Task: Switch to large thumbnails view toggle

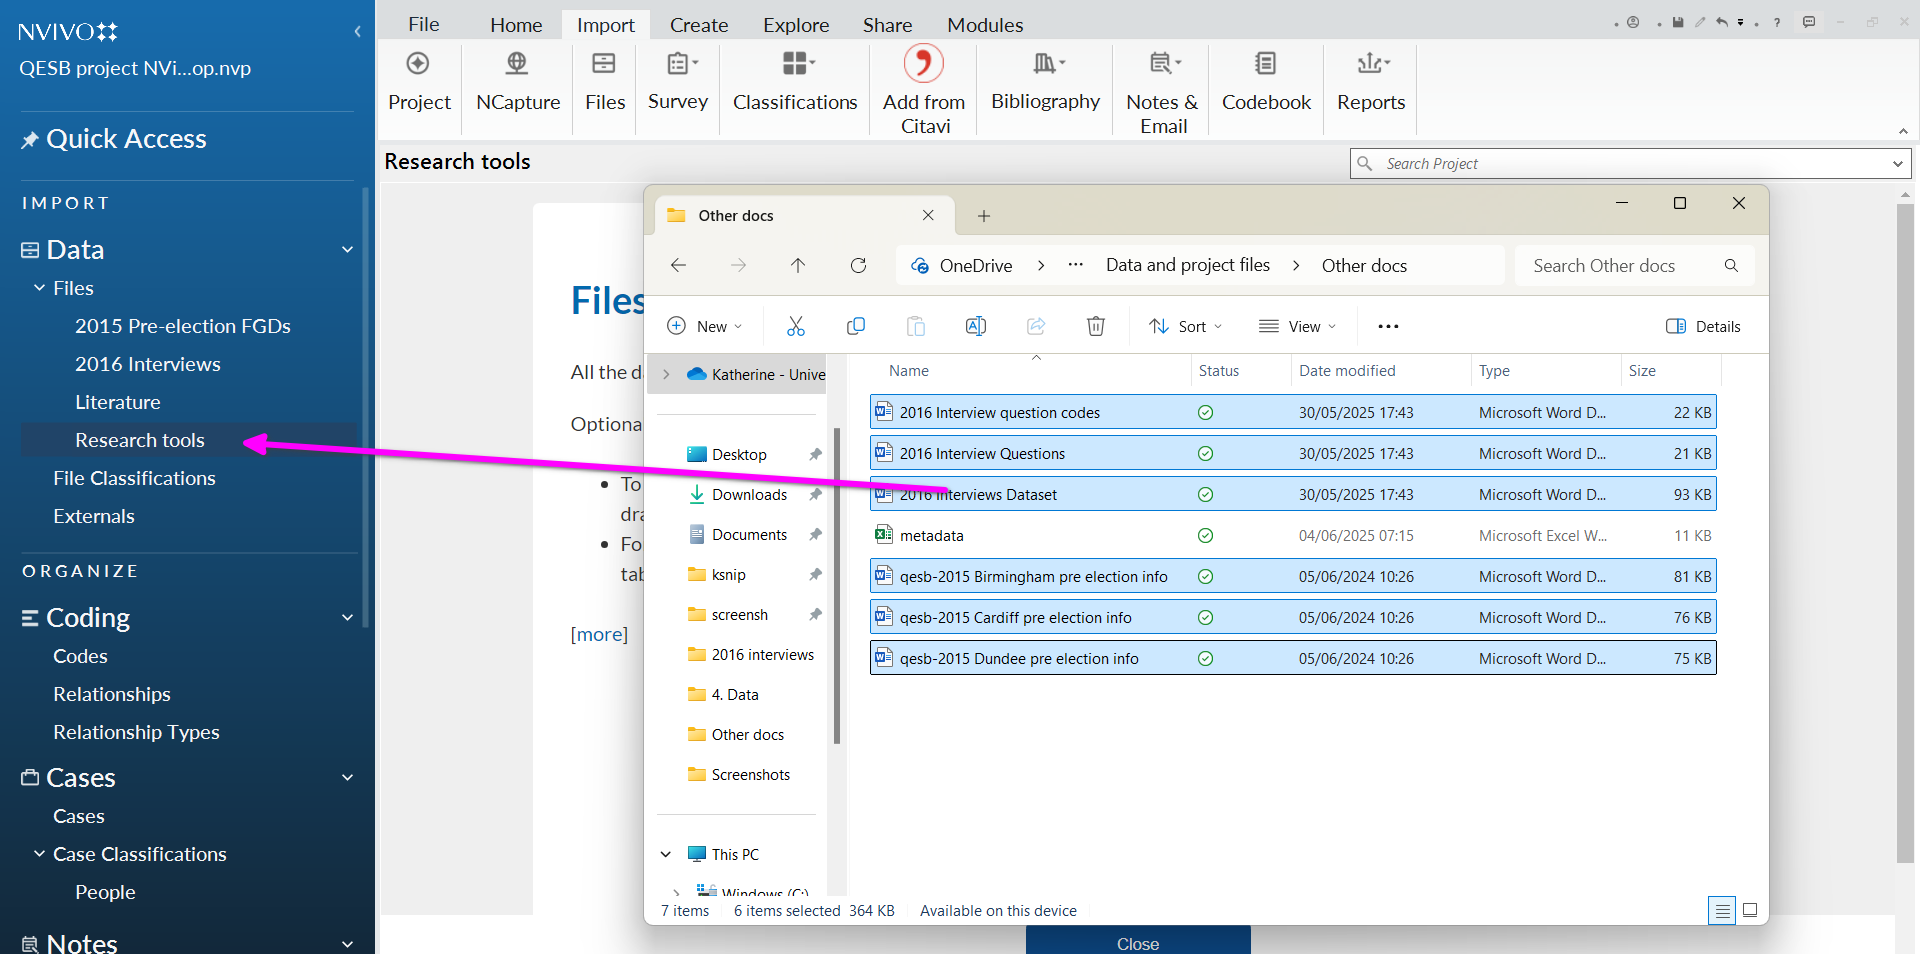Action: point(1750,910)
